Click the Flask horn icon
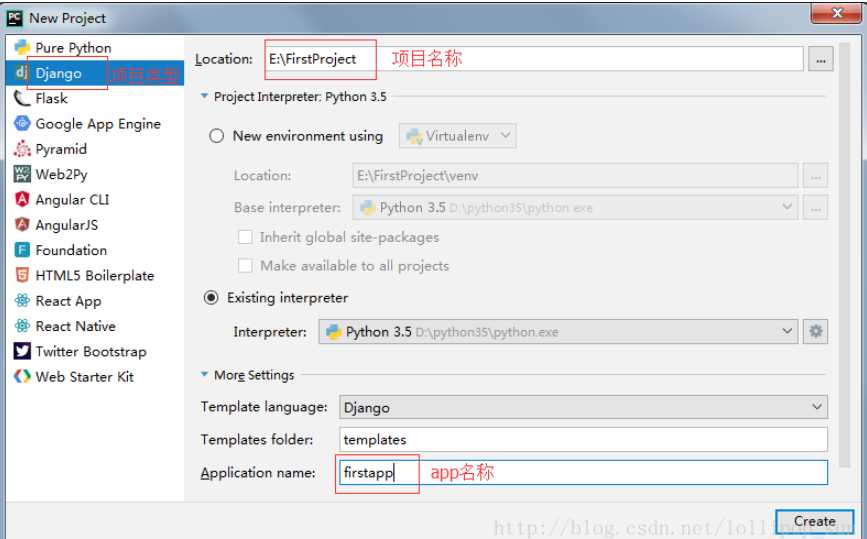867x539 pixels. pos(22,98)
